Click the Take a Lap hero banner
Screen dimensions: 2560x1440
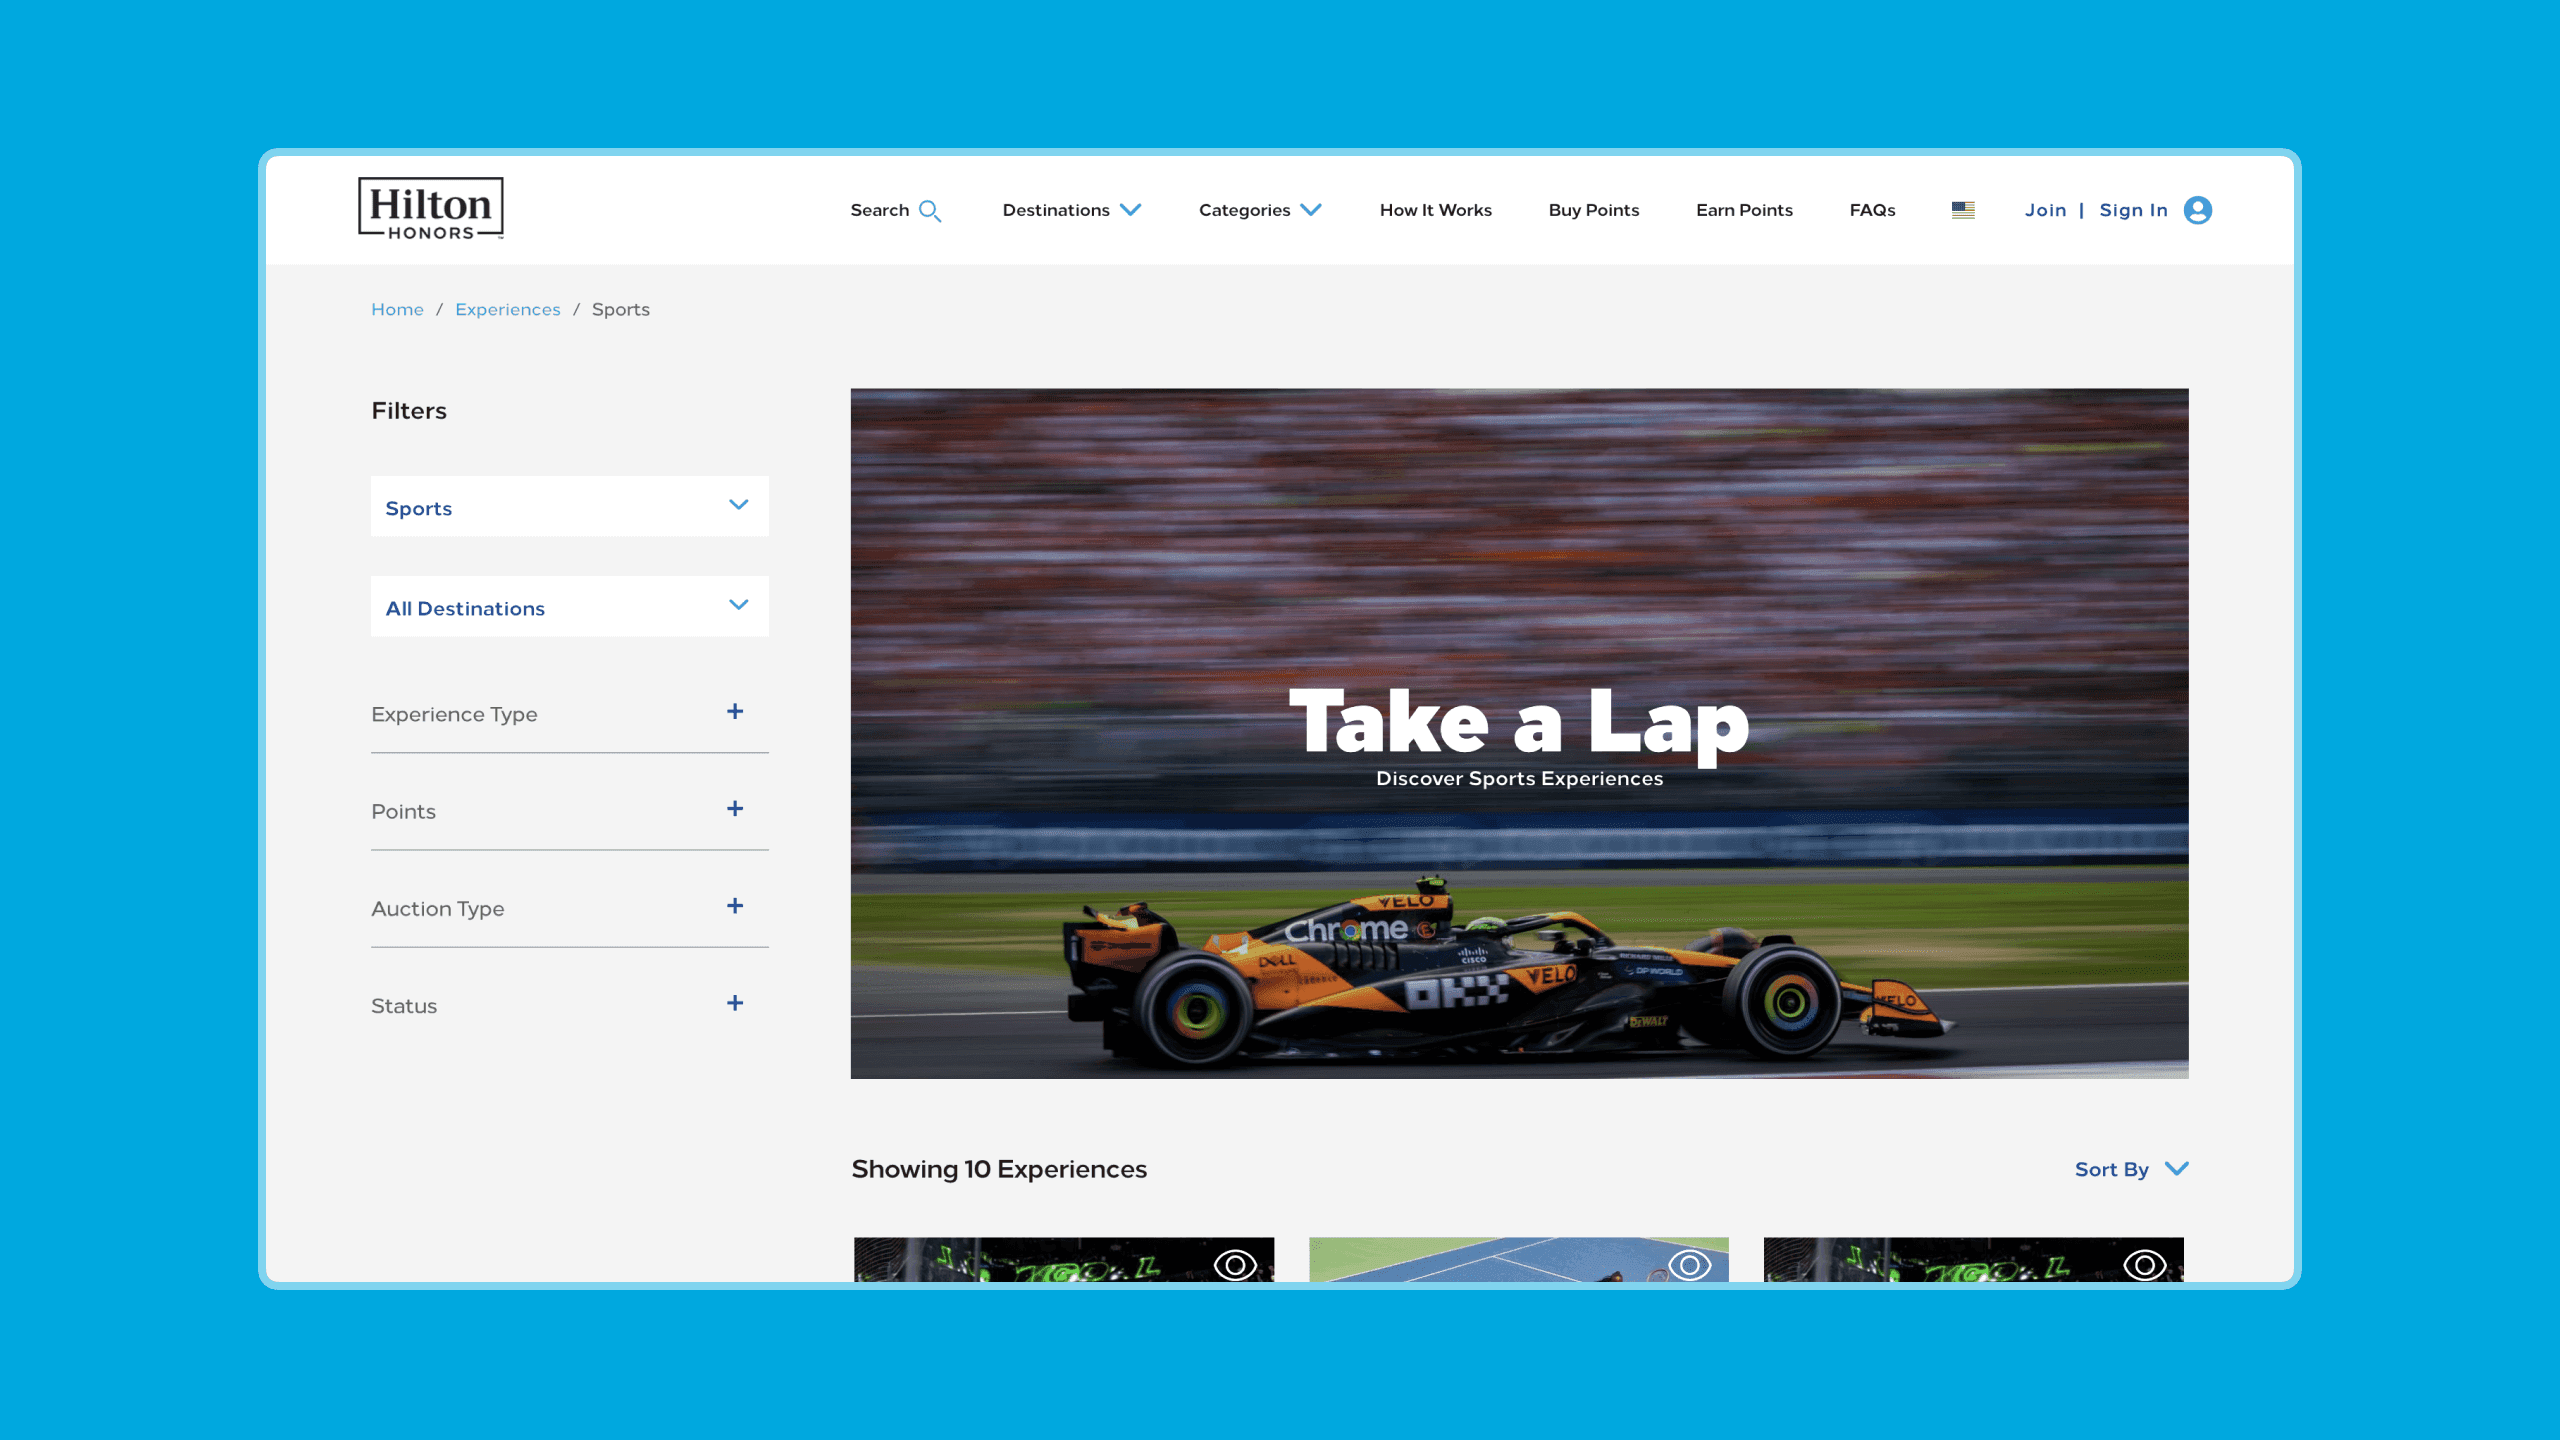[x=1519, y=733]
